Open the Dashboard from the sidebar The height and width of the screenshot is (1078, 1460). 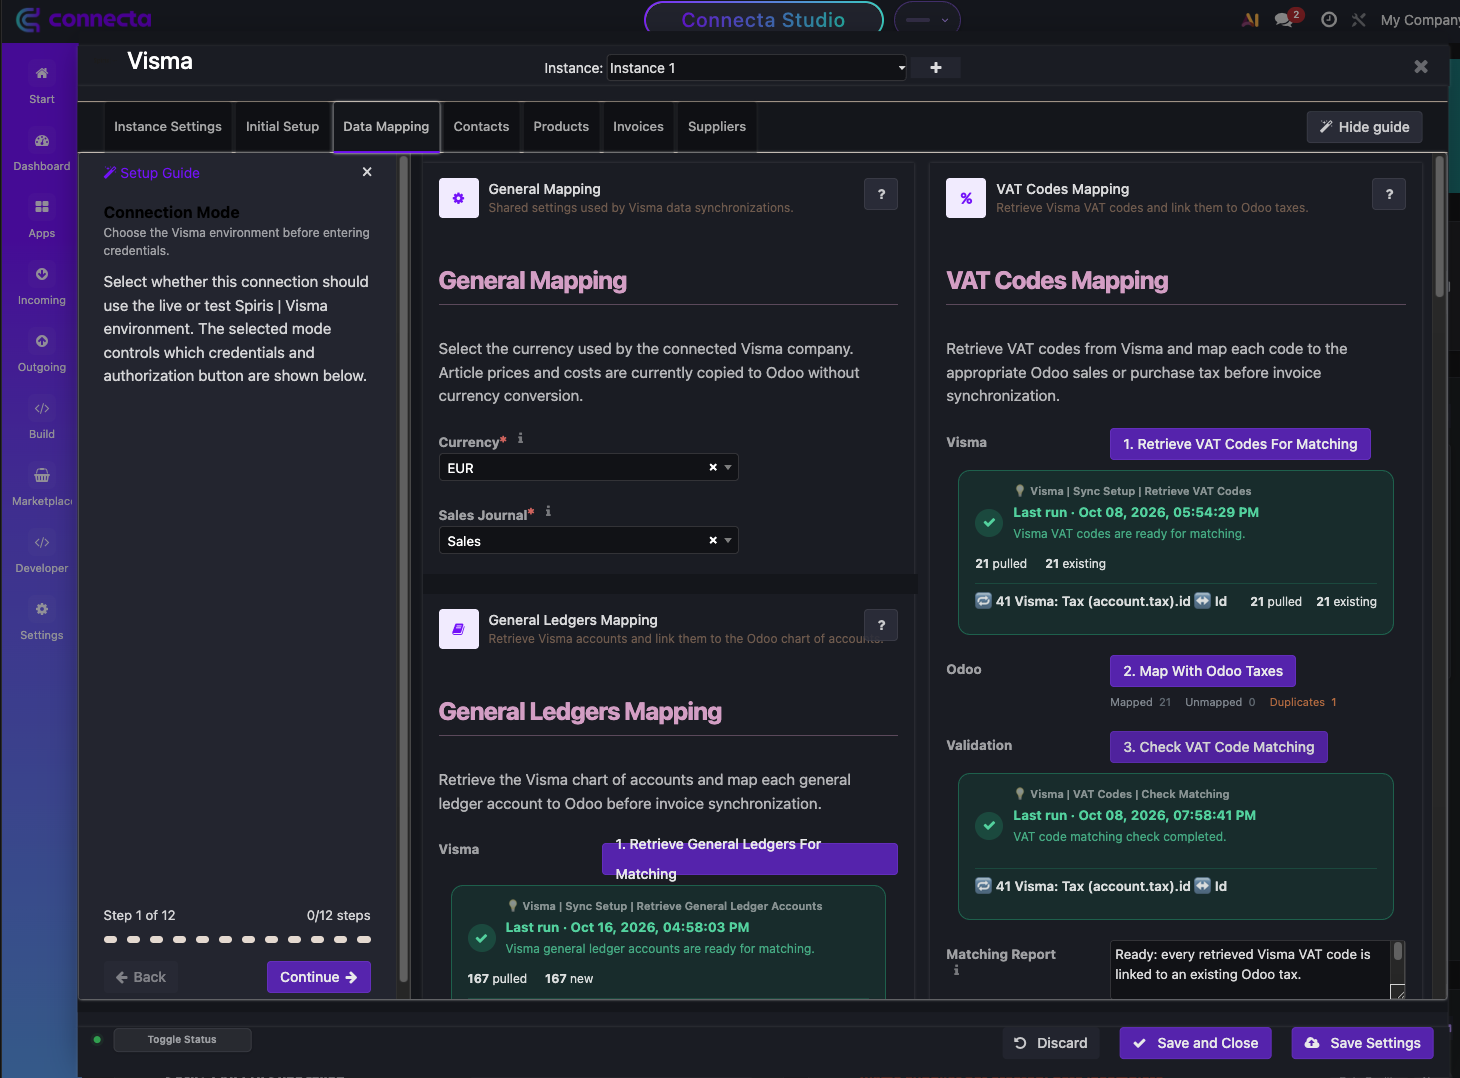point(41,152)
